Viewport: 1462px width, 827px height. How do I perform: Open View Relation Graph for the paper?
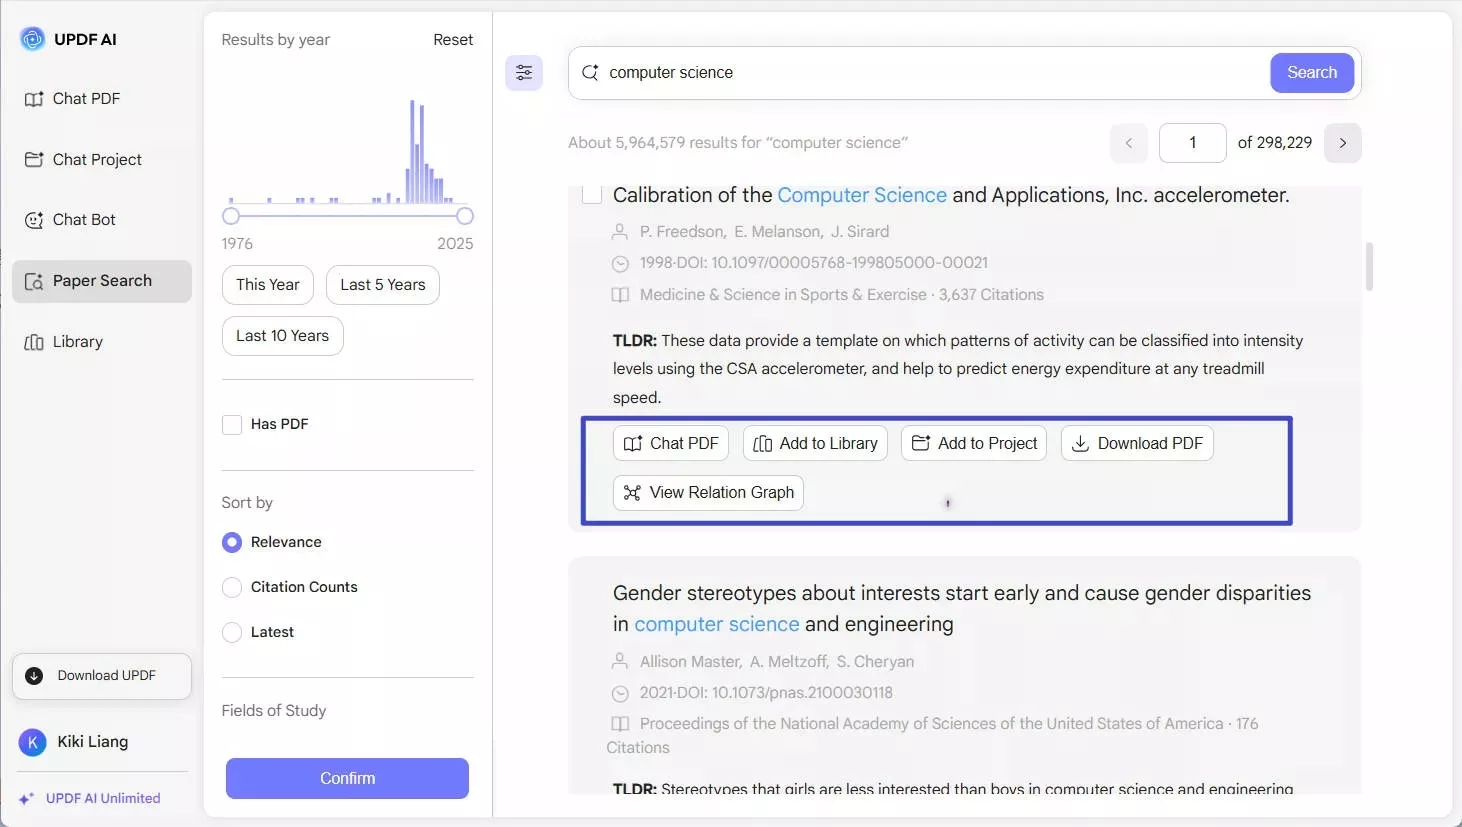click(708, 493)
